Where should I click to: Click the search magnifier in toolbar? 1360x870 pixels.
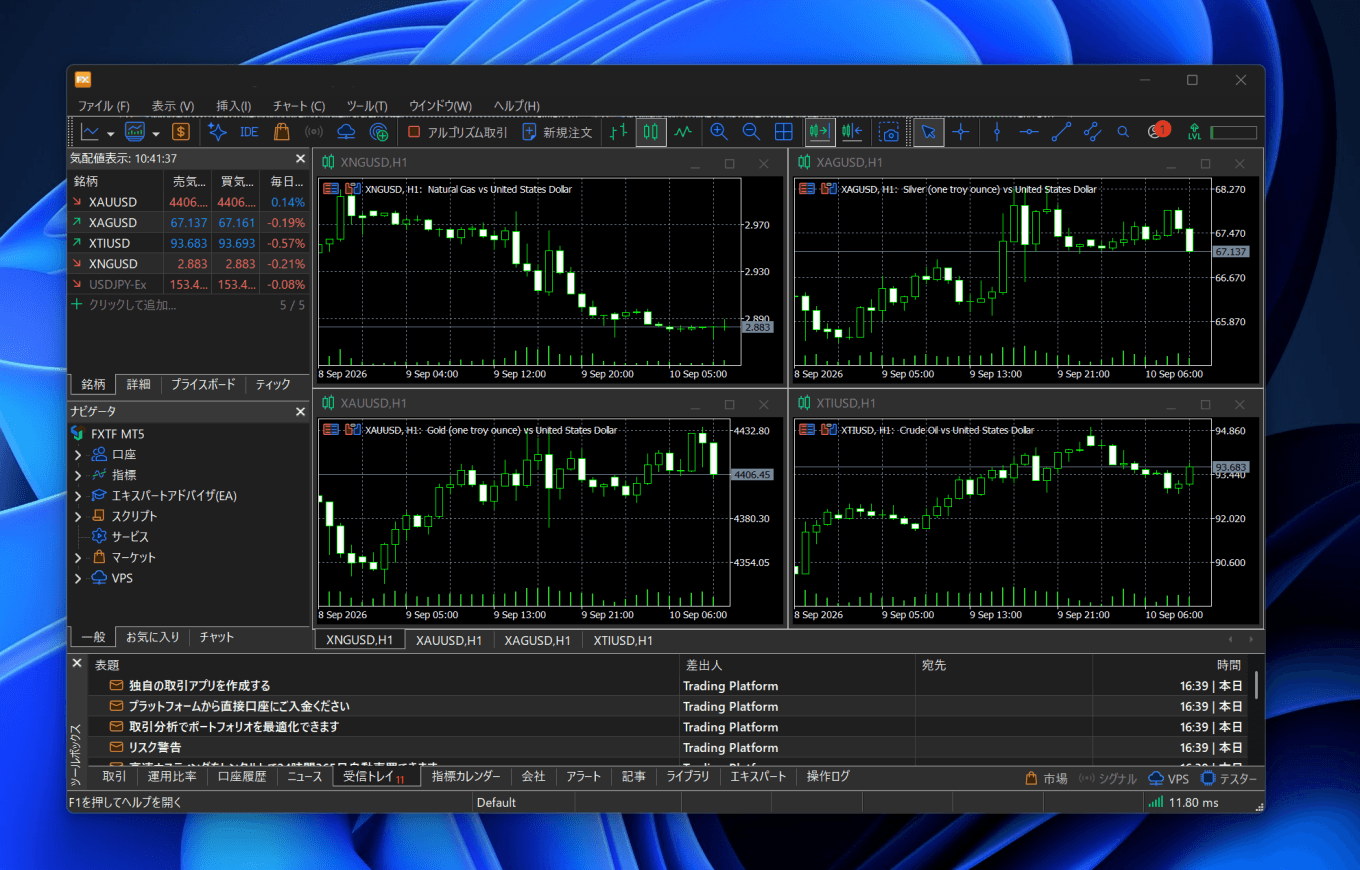pos(1123,132)
